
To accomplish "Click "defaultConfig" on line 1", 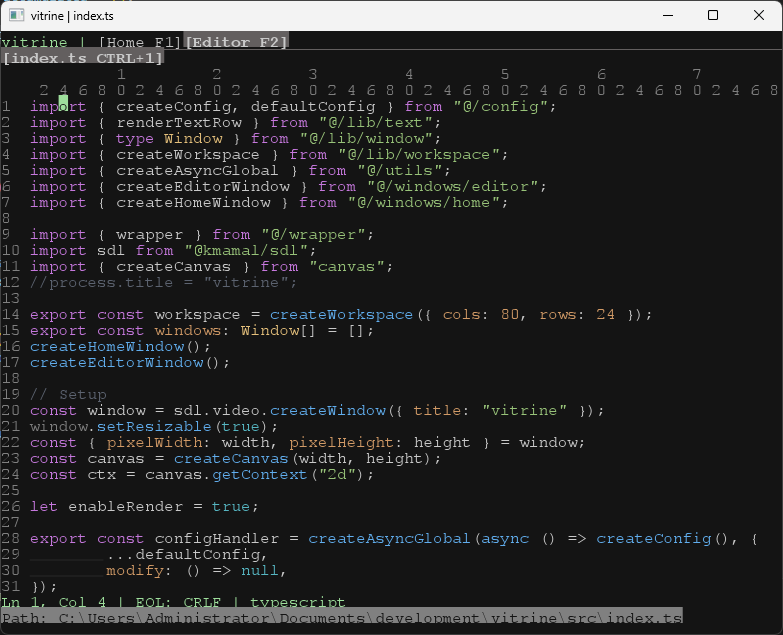I will click(x=313, y=106).
